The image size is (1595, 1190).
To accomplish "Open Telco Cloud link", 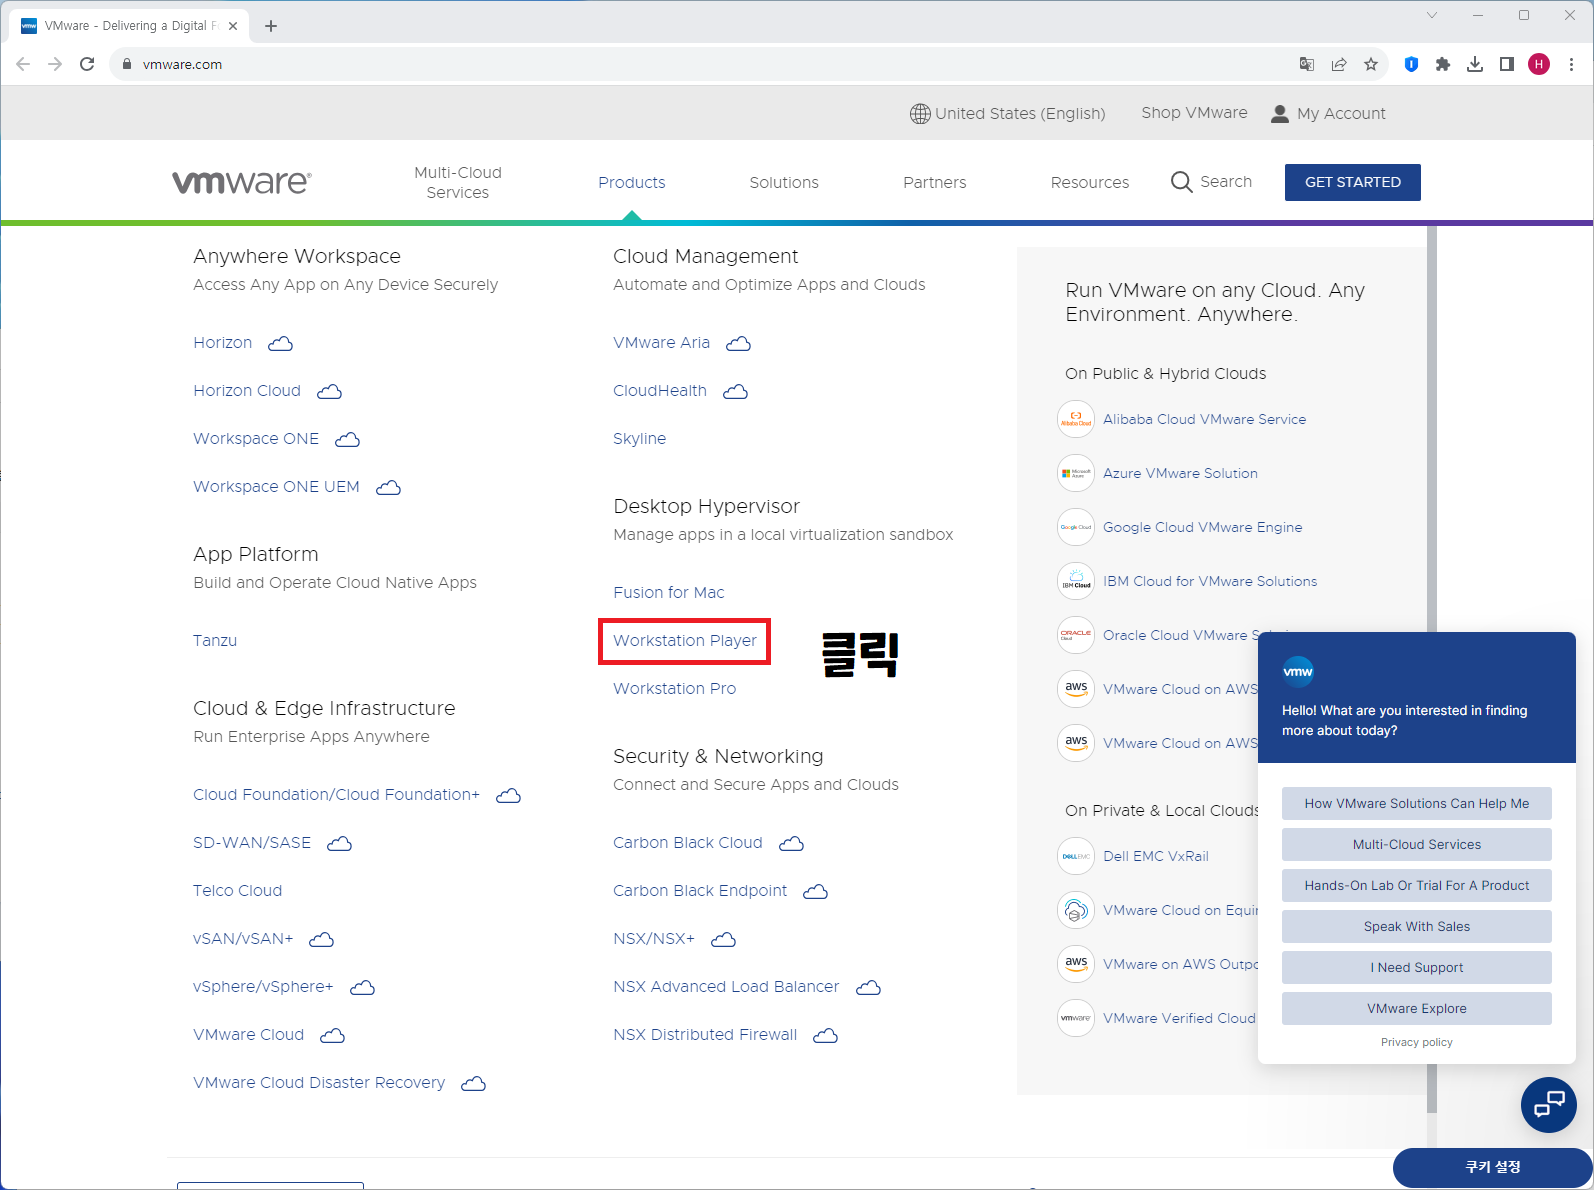I will click(x=238, y=891).
